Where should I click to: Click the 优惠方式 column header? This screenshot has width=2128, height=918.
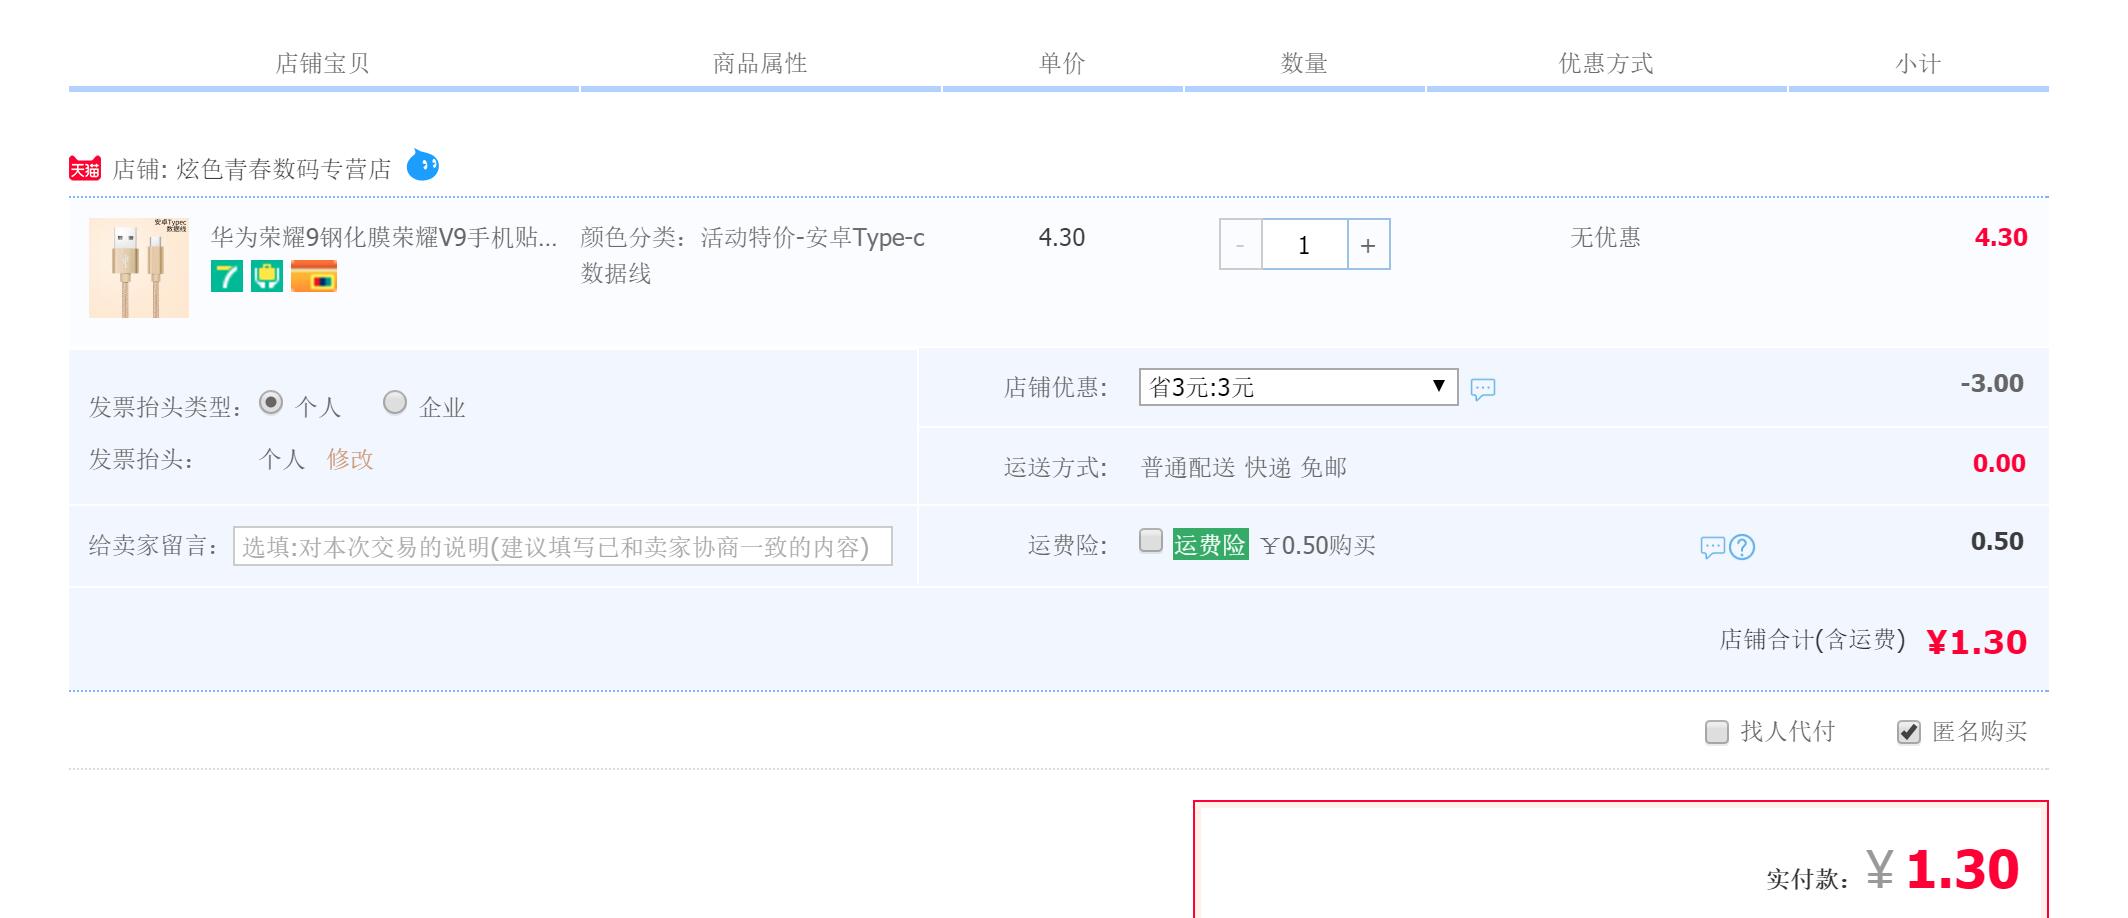coord(1606,64)
